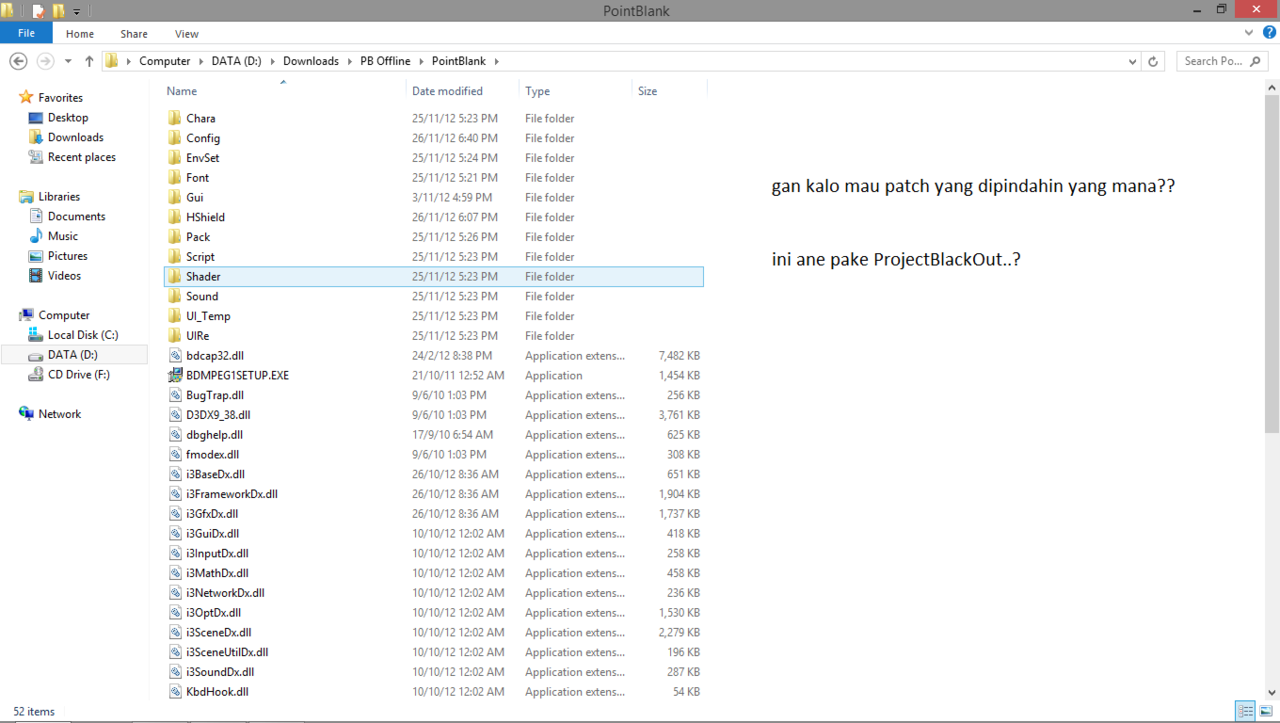Sort files by the Type column

[x=537, y=91]
